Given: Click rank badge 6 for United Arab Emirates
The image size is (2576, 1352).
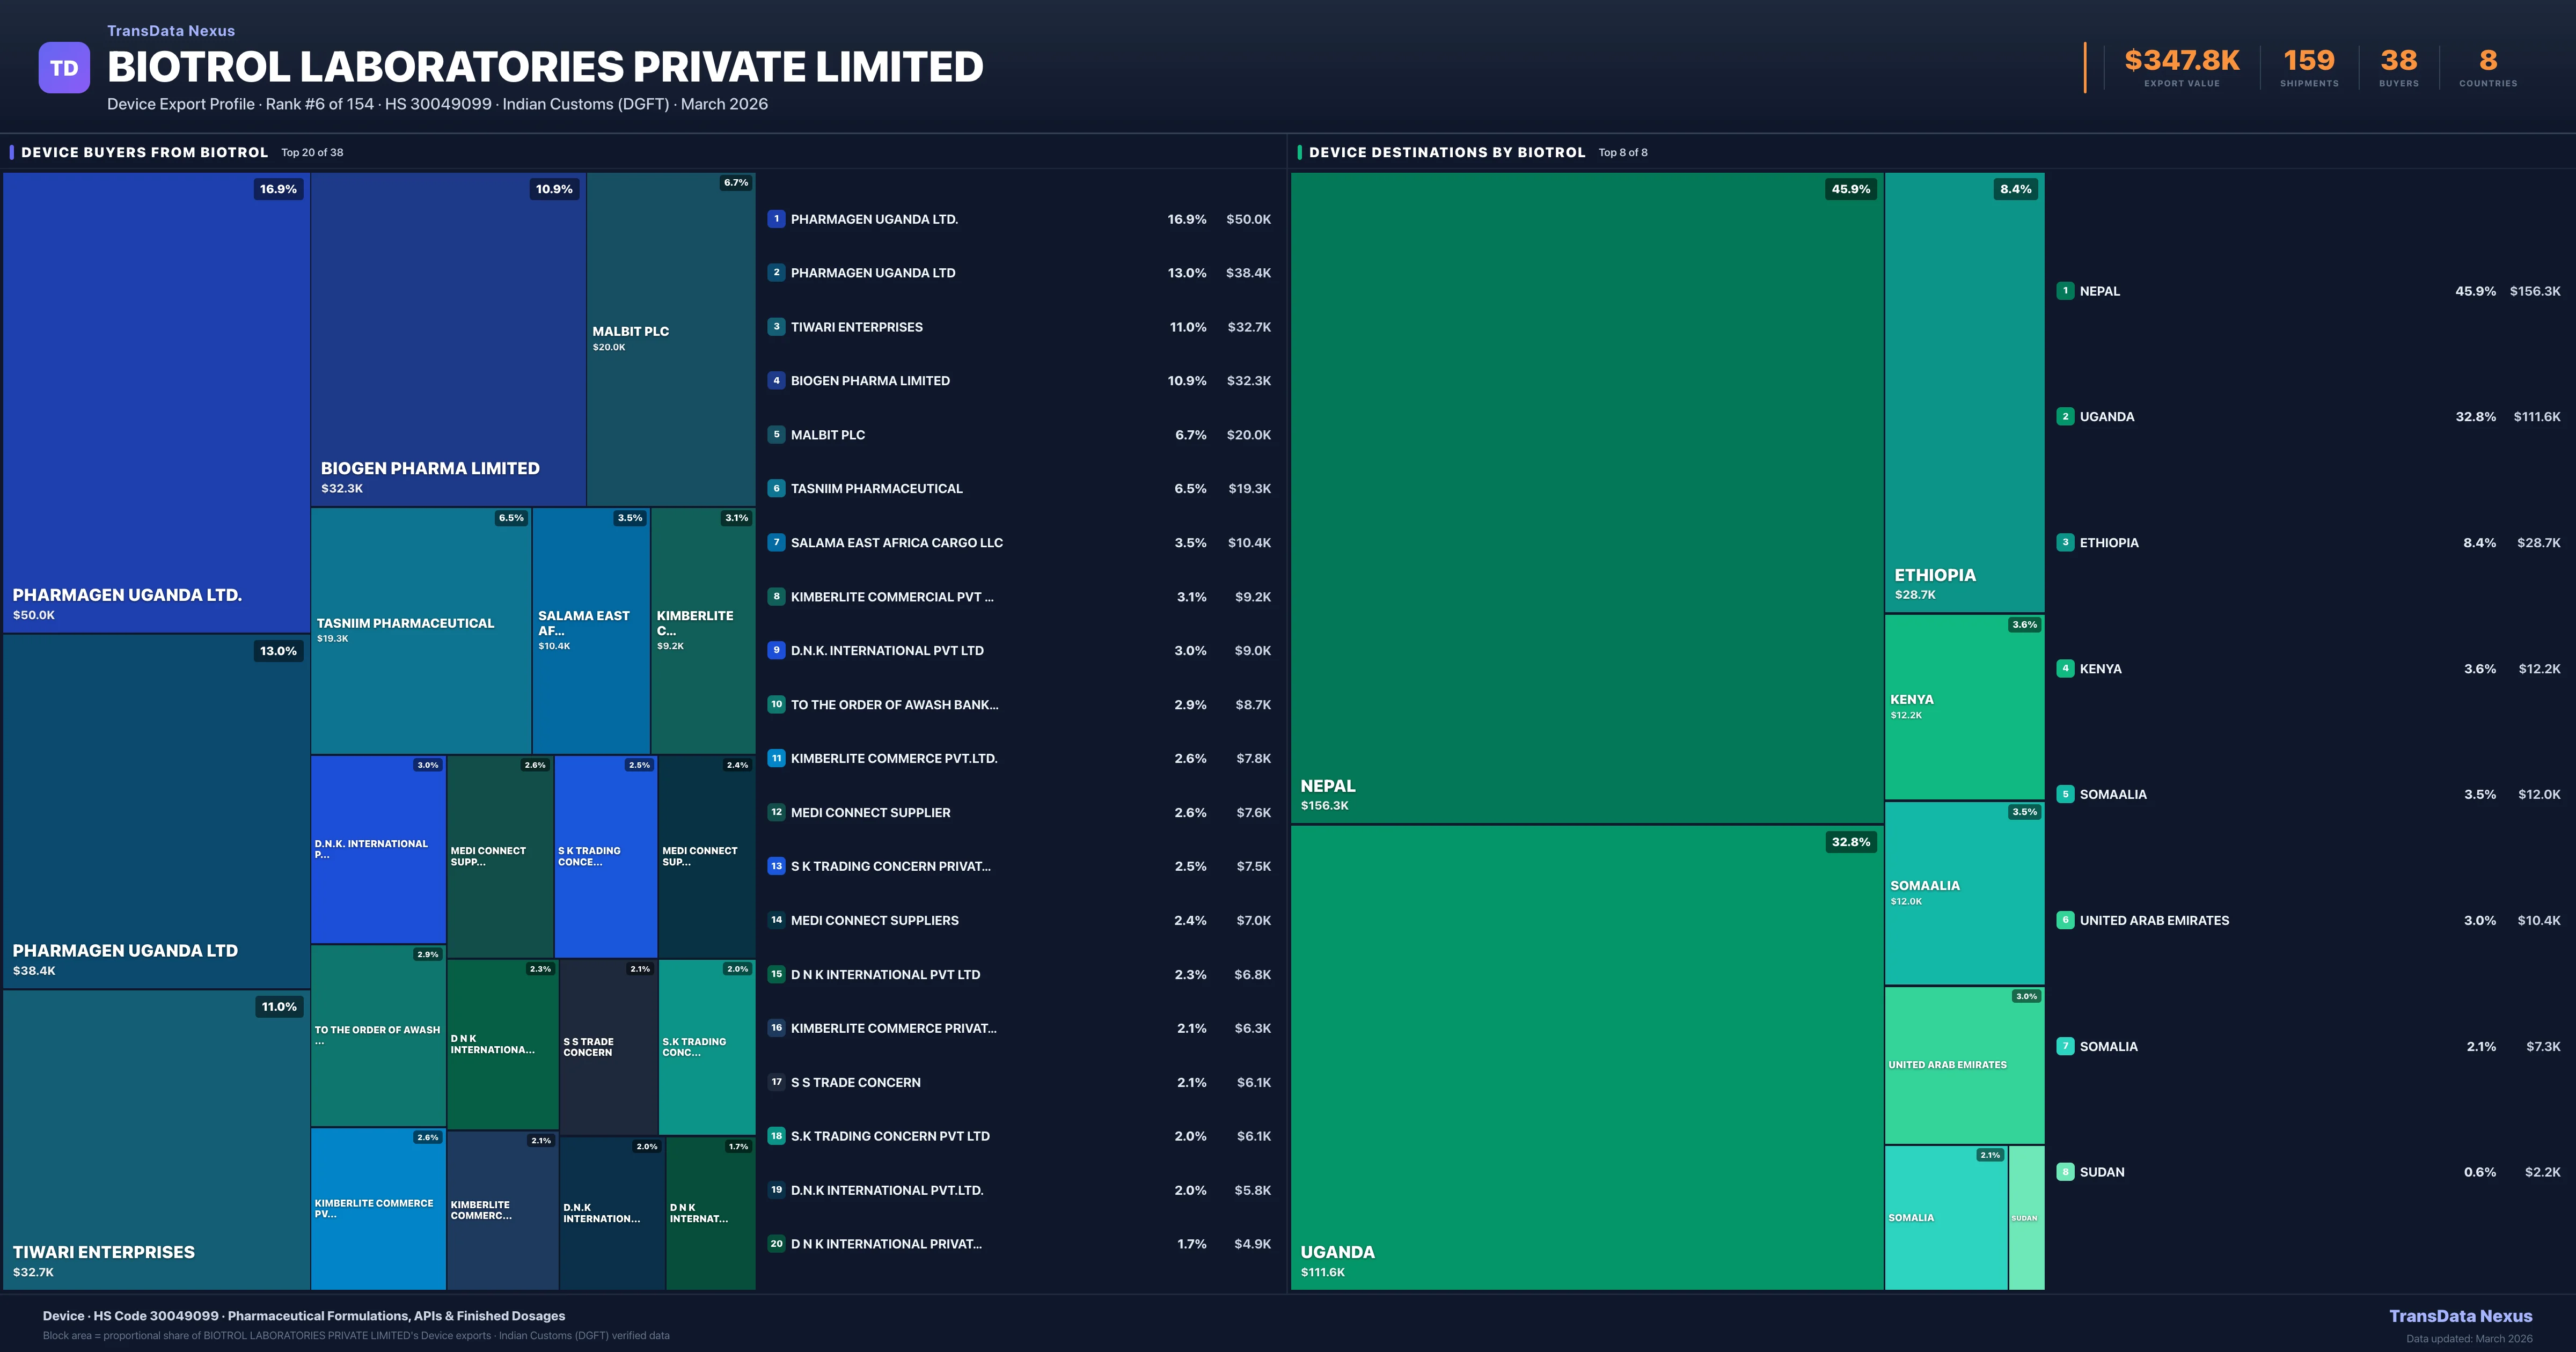Looking at the screenshot, I should tap(2065, 920).
